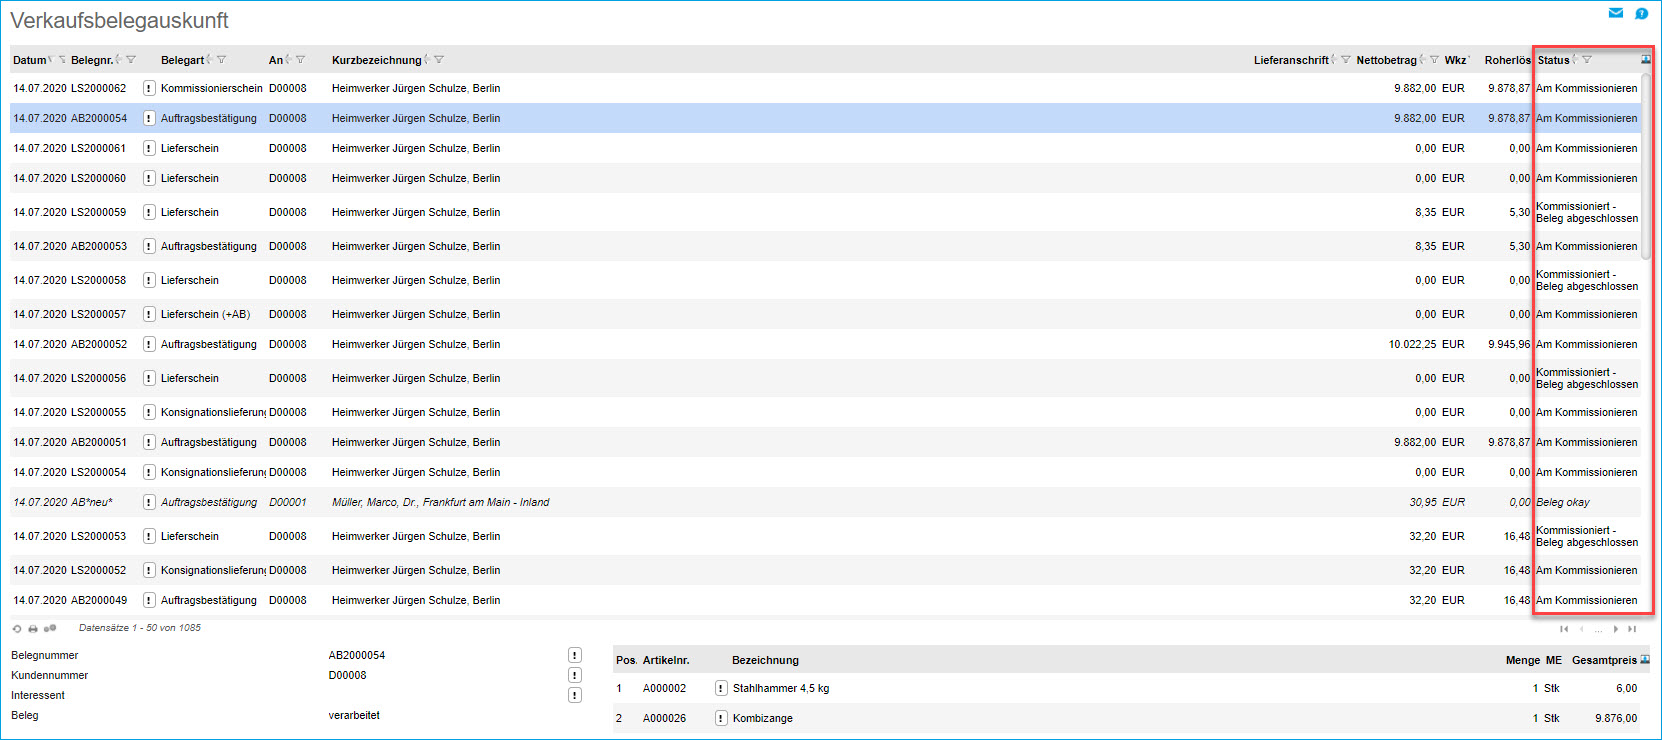This screenshot has width=1662, height=740.
Task: Sort the list by Kurzbezeichnung header
Action: [377, 60]
